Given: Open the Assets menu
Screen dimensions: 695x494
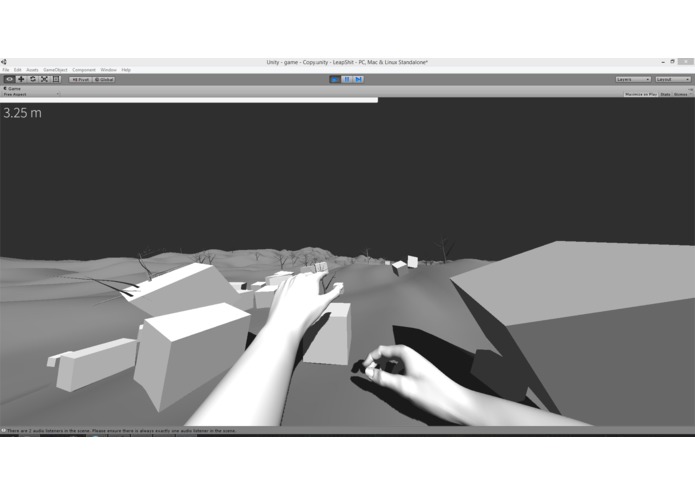Looking at the screenshot, I should click(x=32, y=70).
